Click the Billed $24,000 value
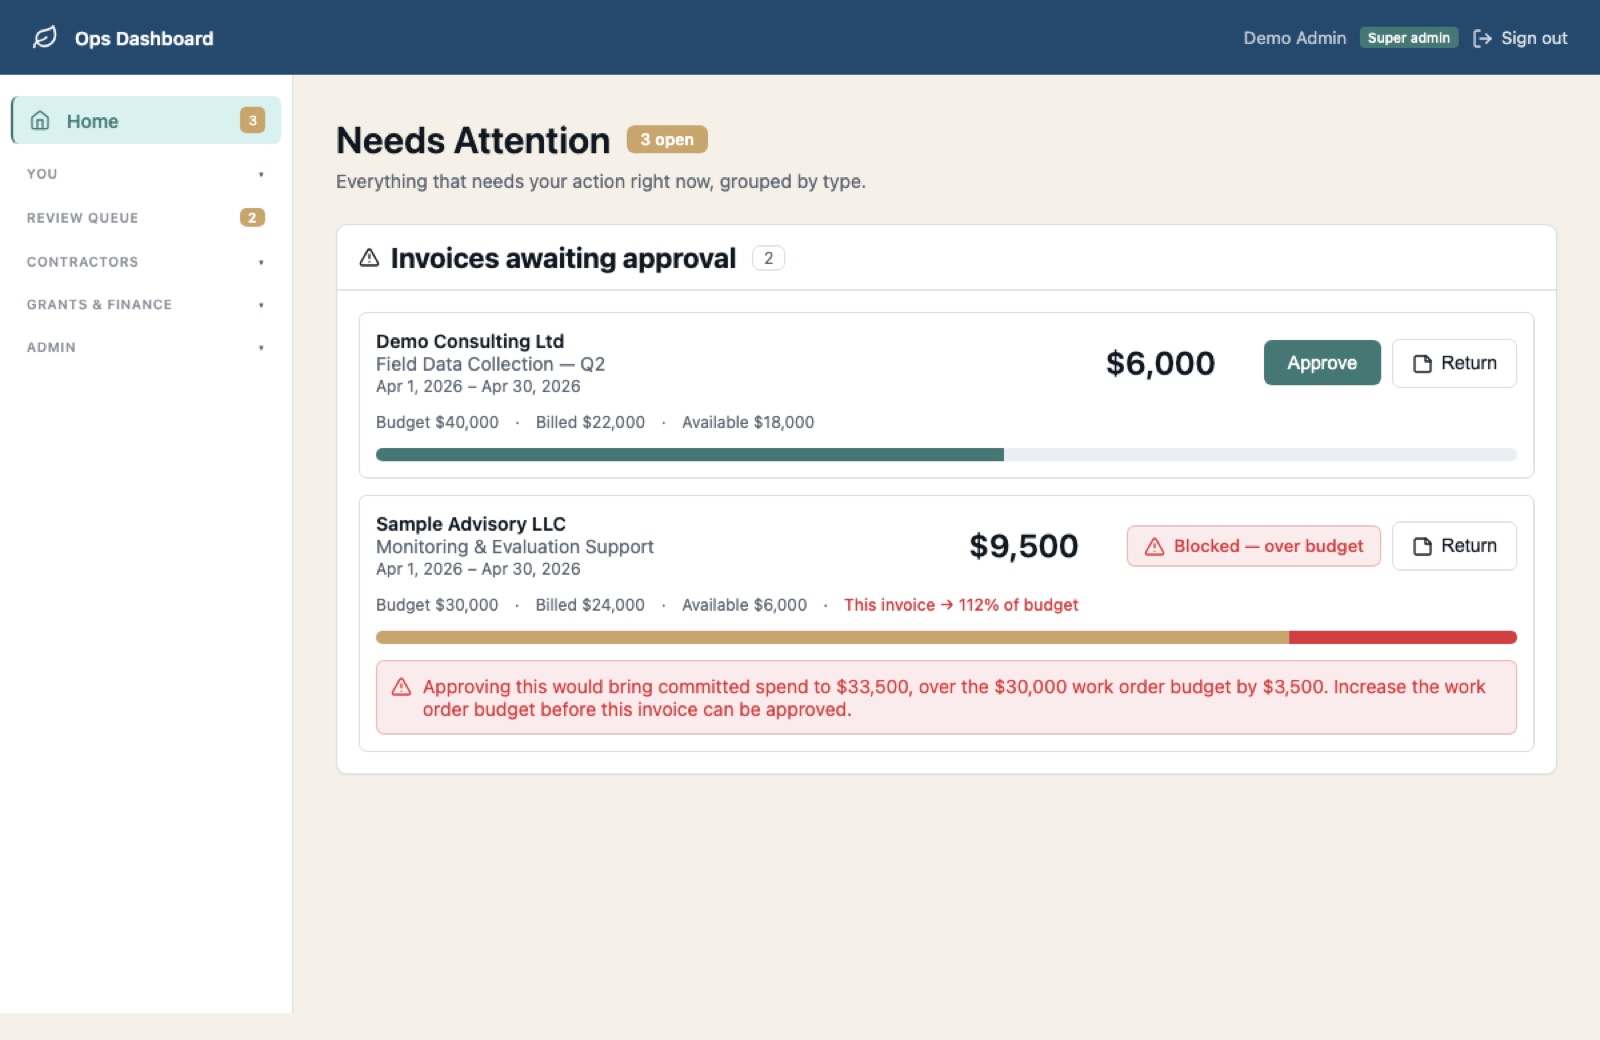This screenshot has height=1040, width=1600. (590, 605)
